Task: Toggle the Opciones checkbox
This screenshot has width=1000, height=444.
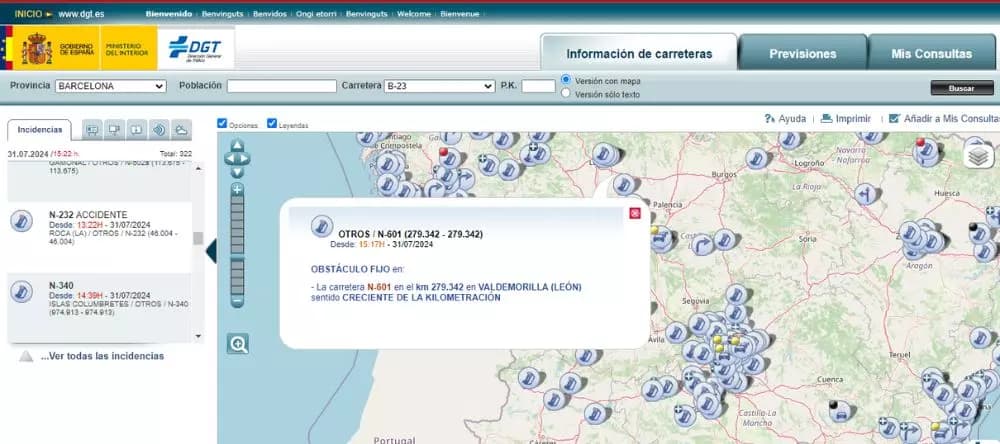Action: coord(222,124)
